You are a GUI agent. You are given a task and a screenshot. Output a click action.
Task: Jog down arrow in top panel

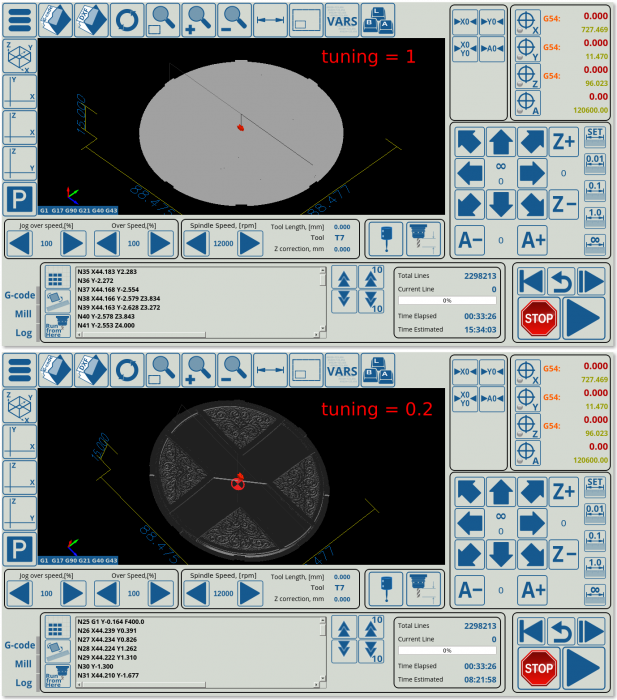(x=500, y=204)
